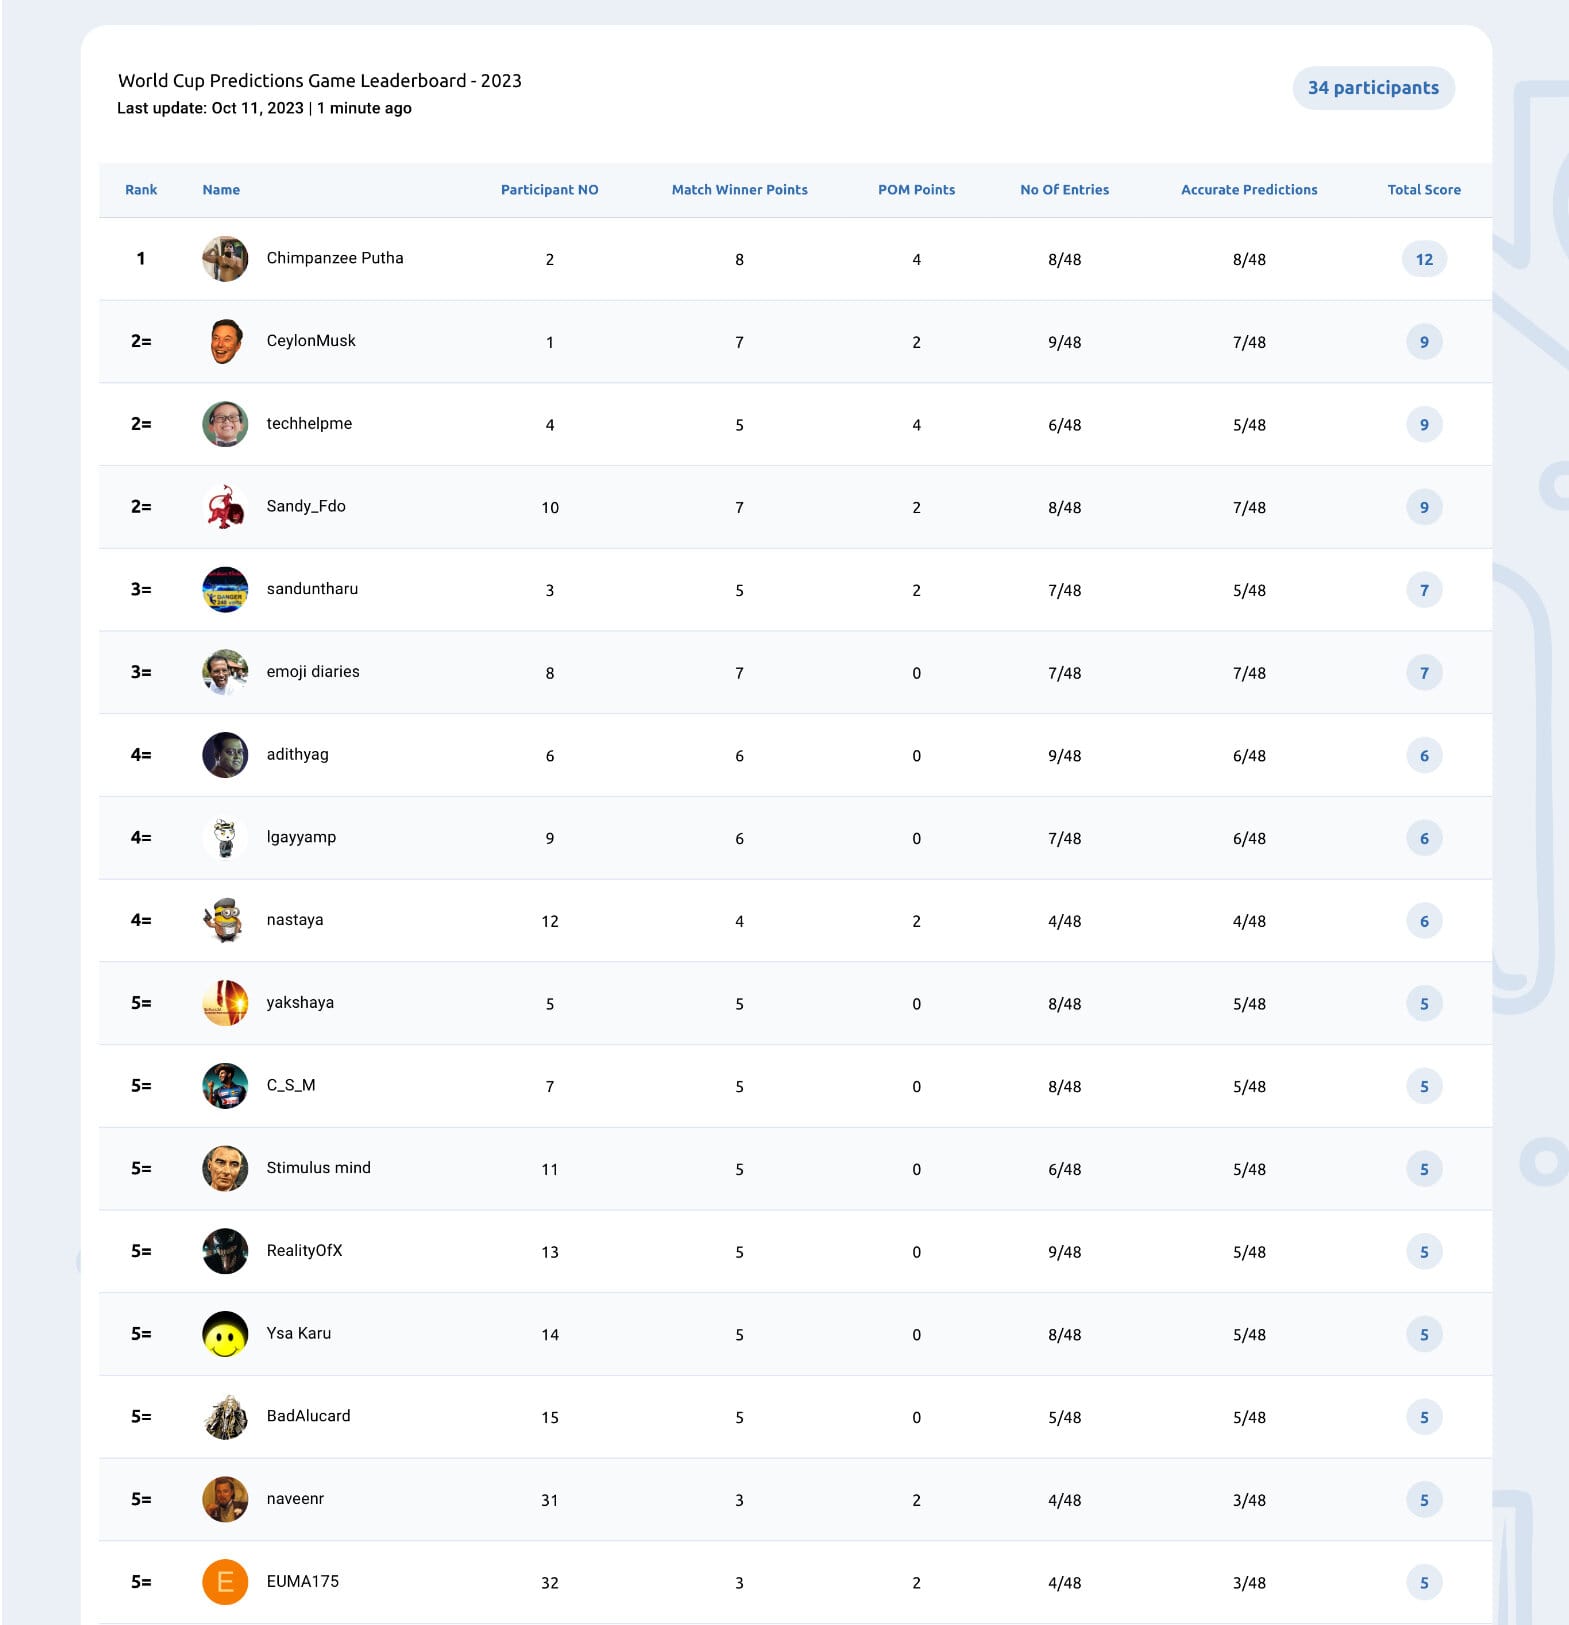Click the Match Winner Points header
The width and height of the screenshot is (1569, 1625).
pyautogui.click(x=739, y=190)
